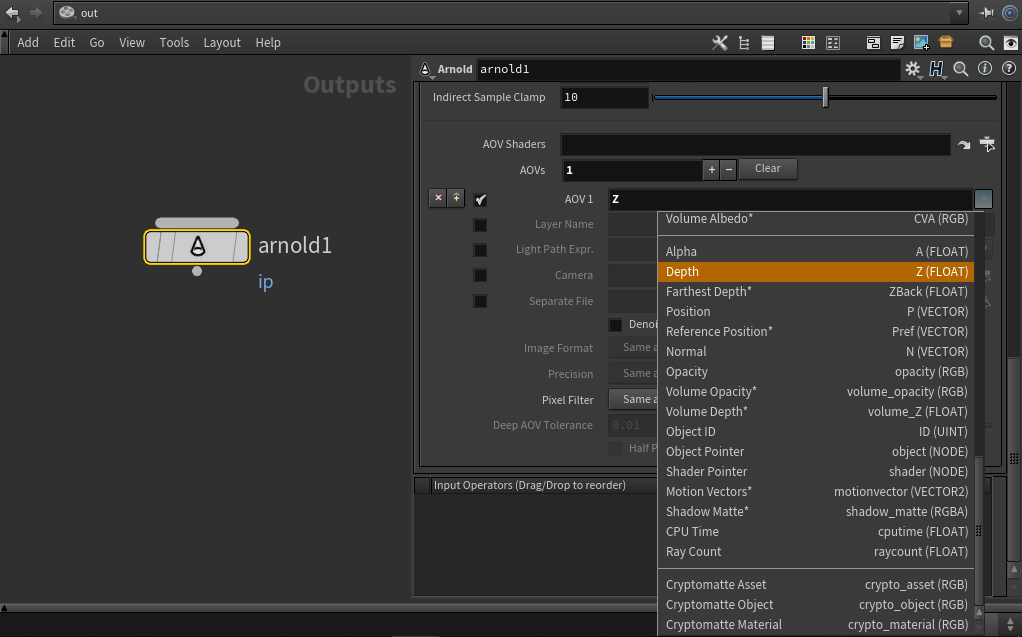Click the brown box toolbar icon
The image size is (1022, 637).
(x=946, y=42)
